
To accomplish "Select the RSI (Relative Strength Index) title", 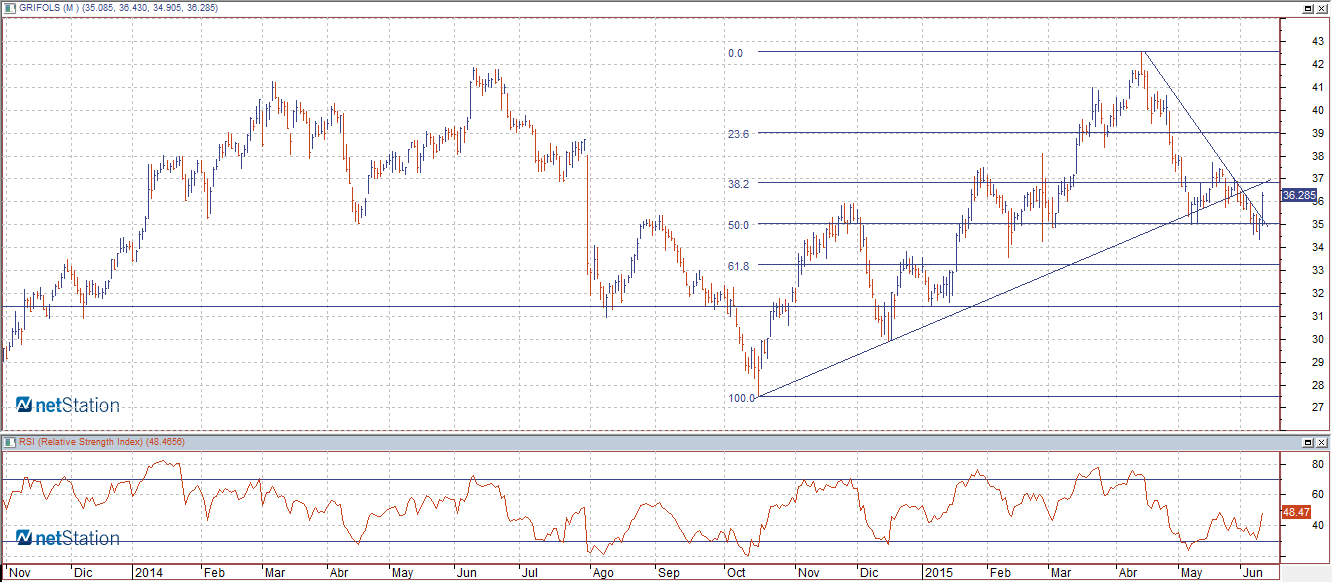I will tap(81, 441).
